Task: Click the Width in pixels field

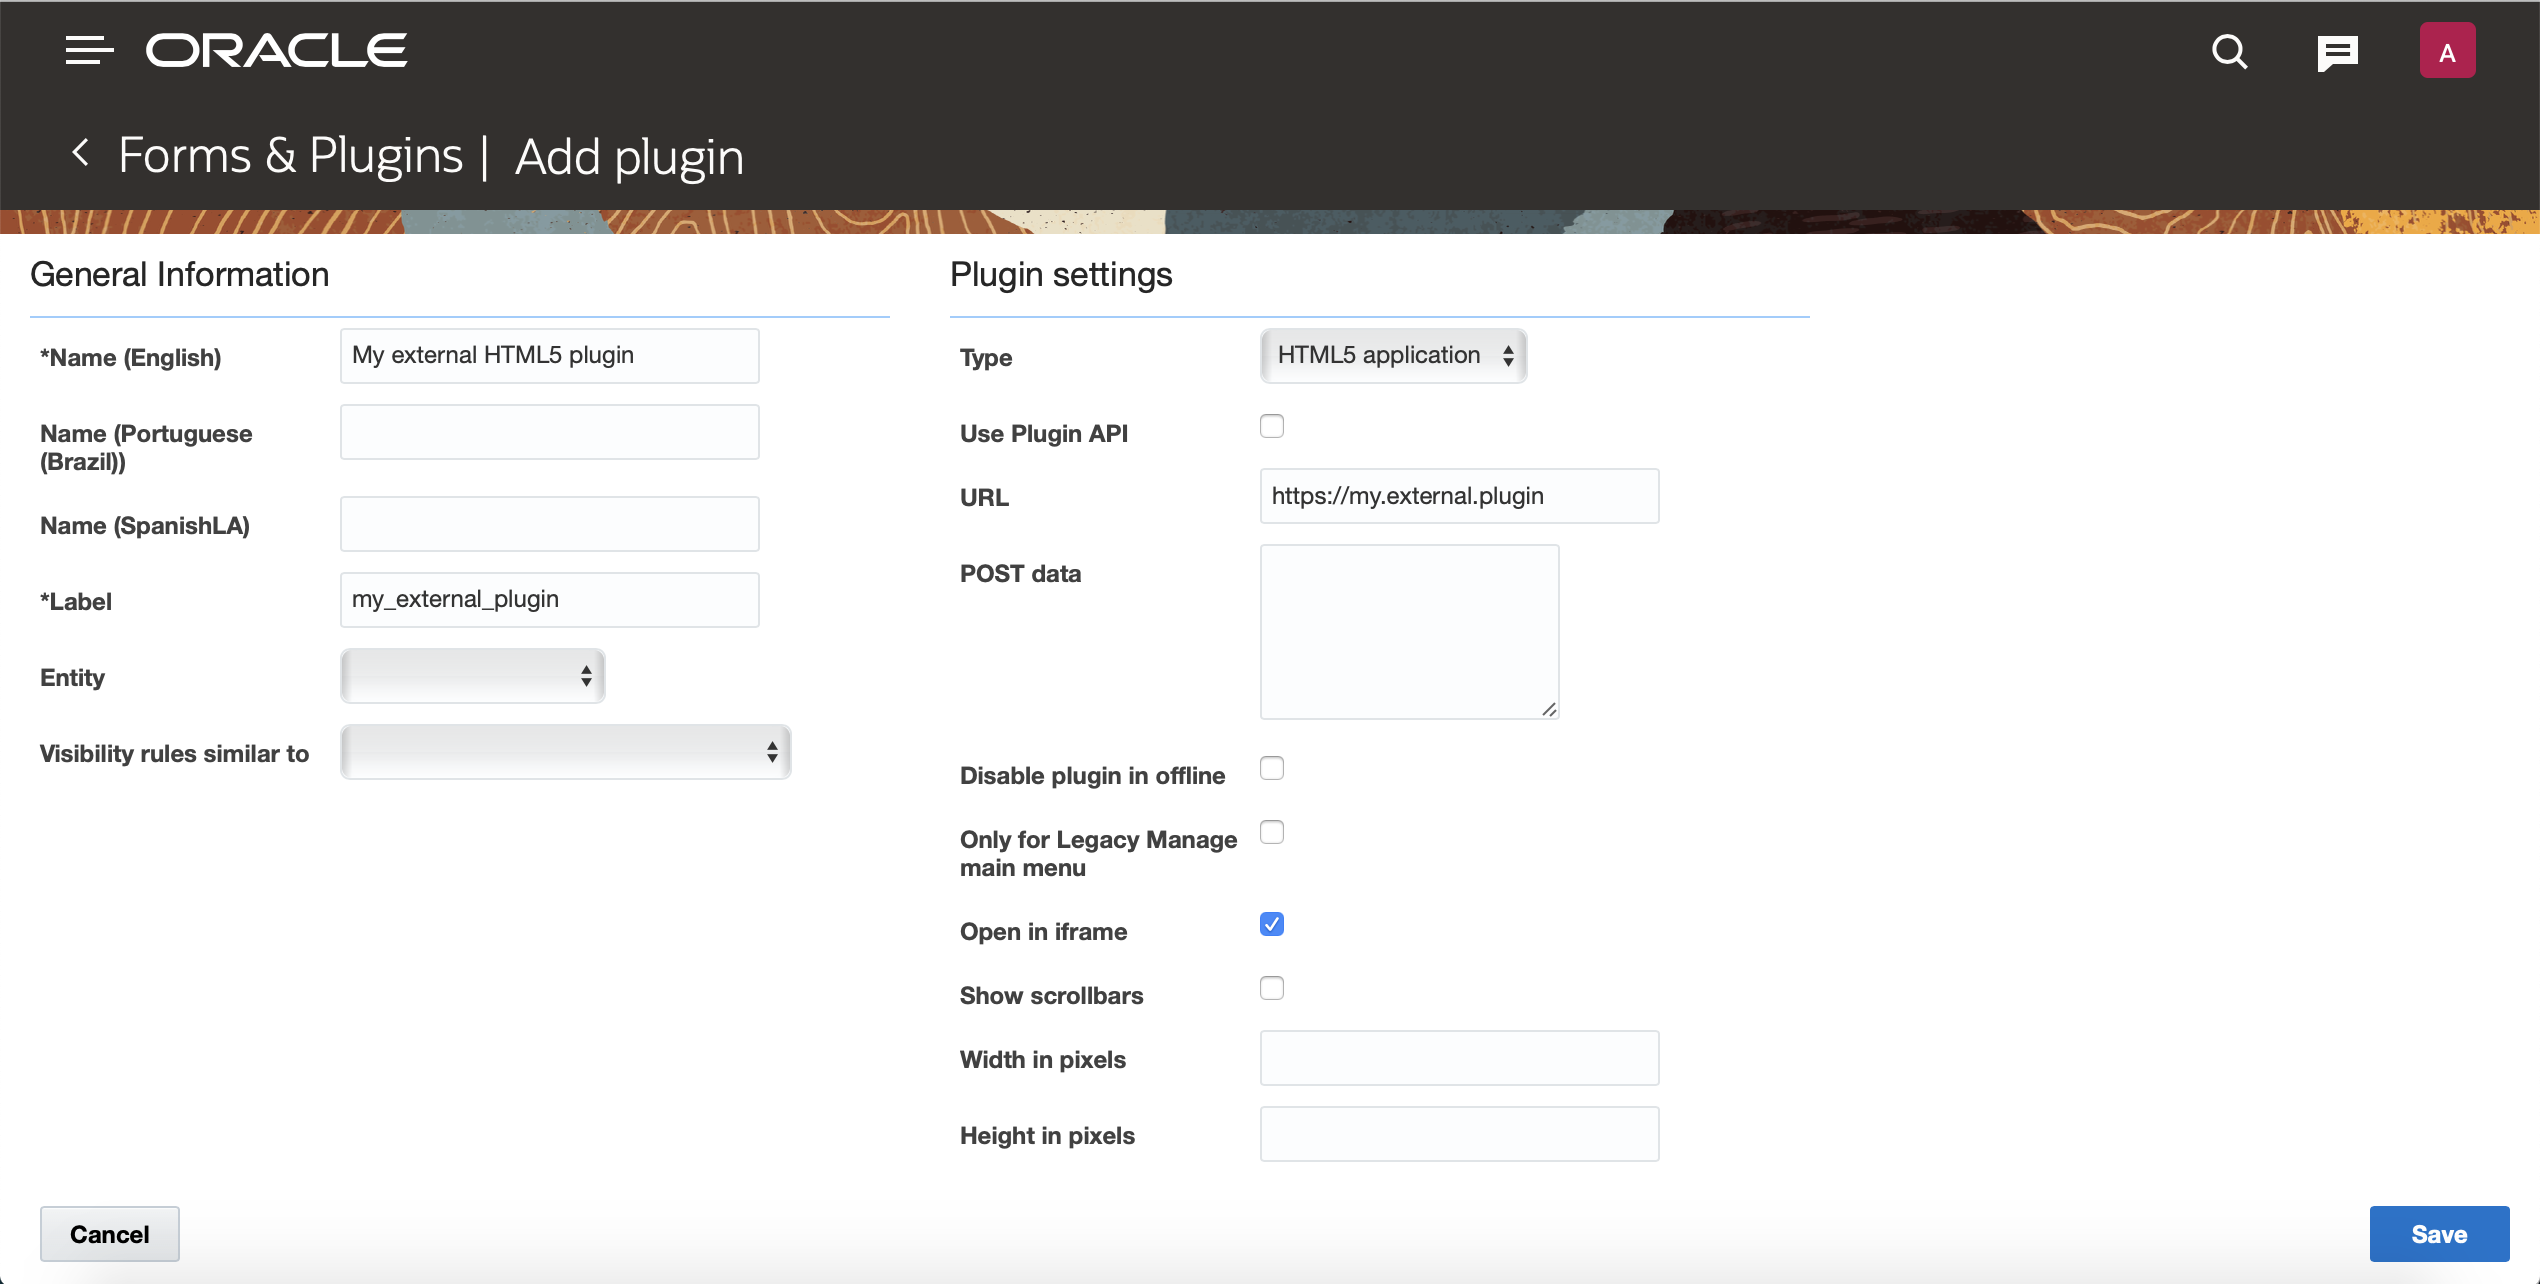Action: coord(1458,1057)
